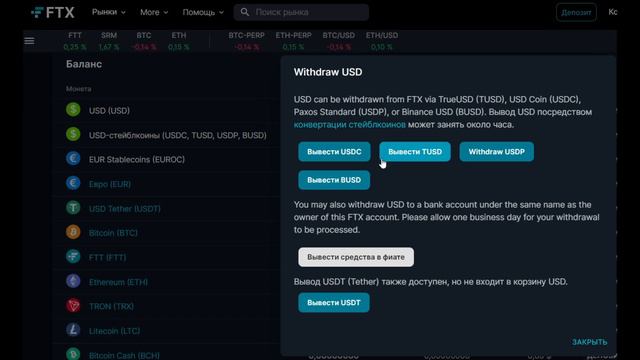
Task: Select BTC ticker in top bar
Action: point(144,41)
